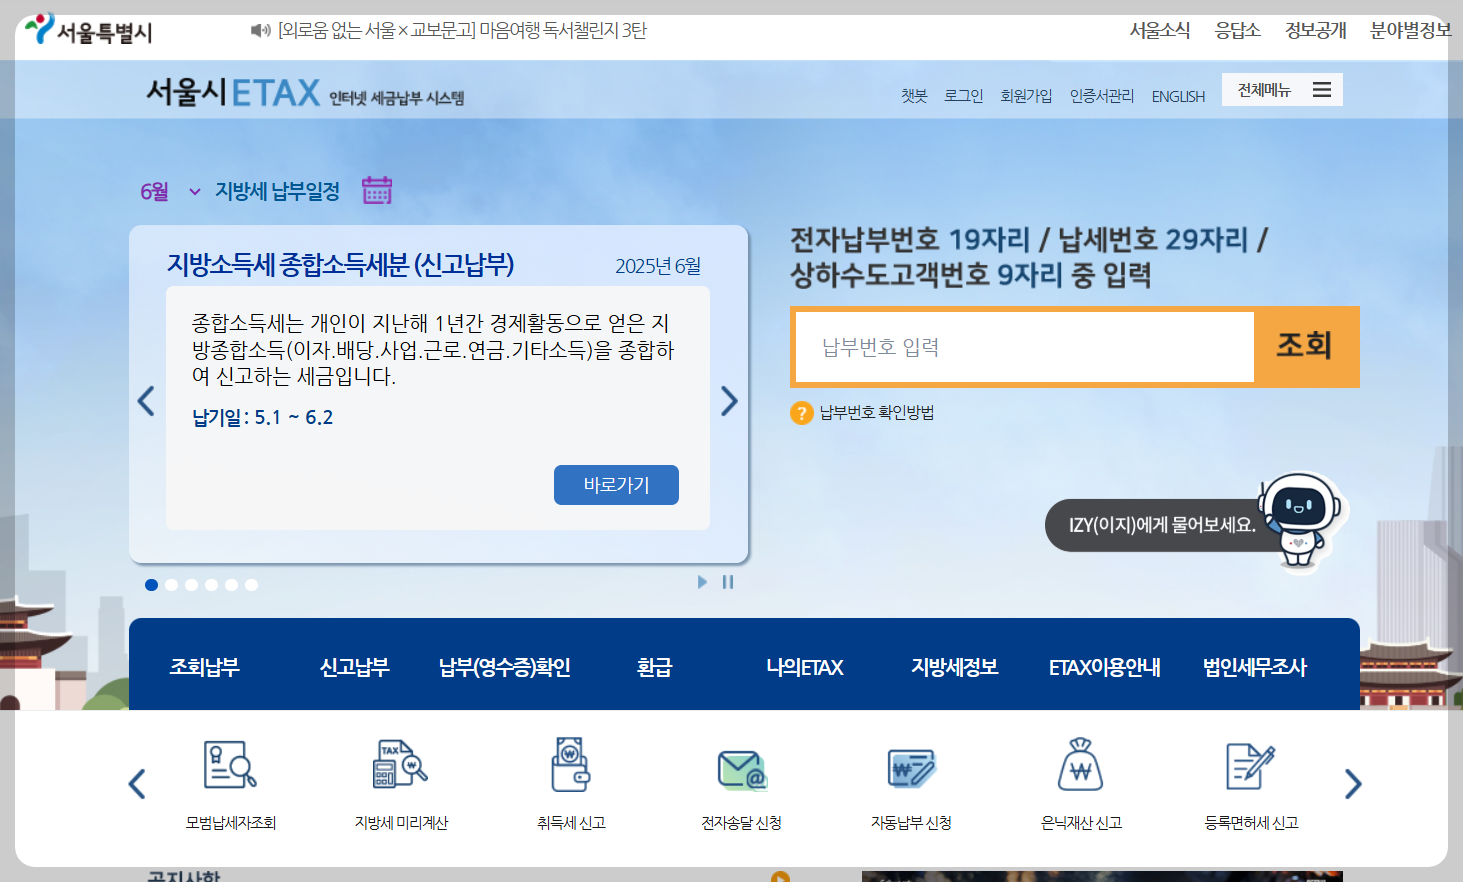Pause the banner slideshow

[x=727, y=582]
